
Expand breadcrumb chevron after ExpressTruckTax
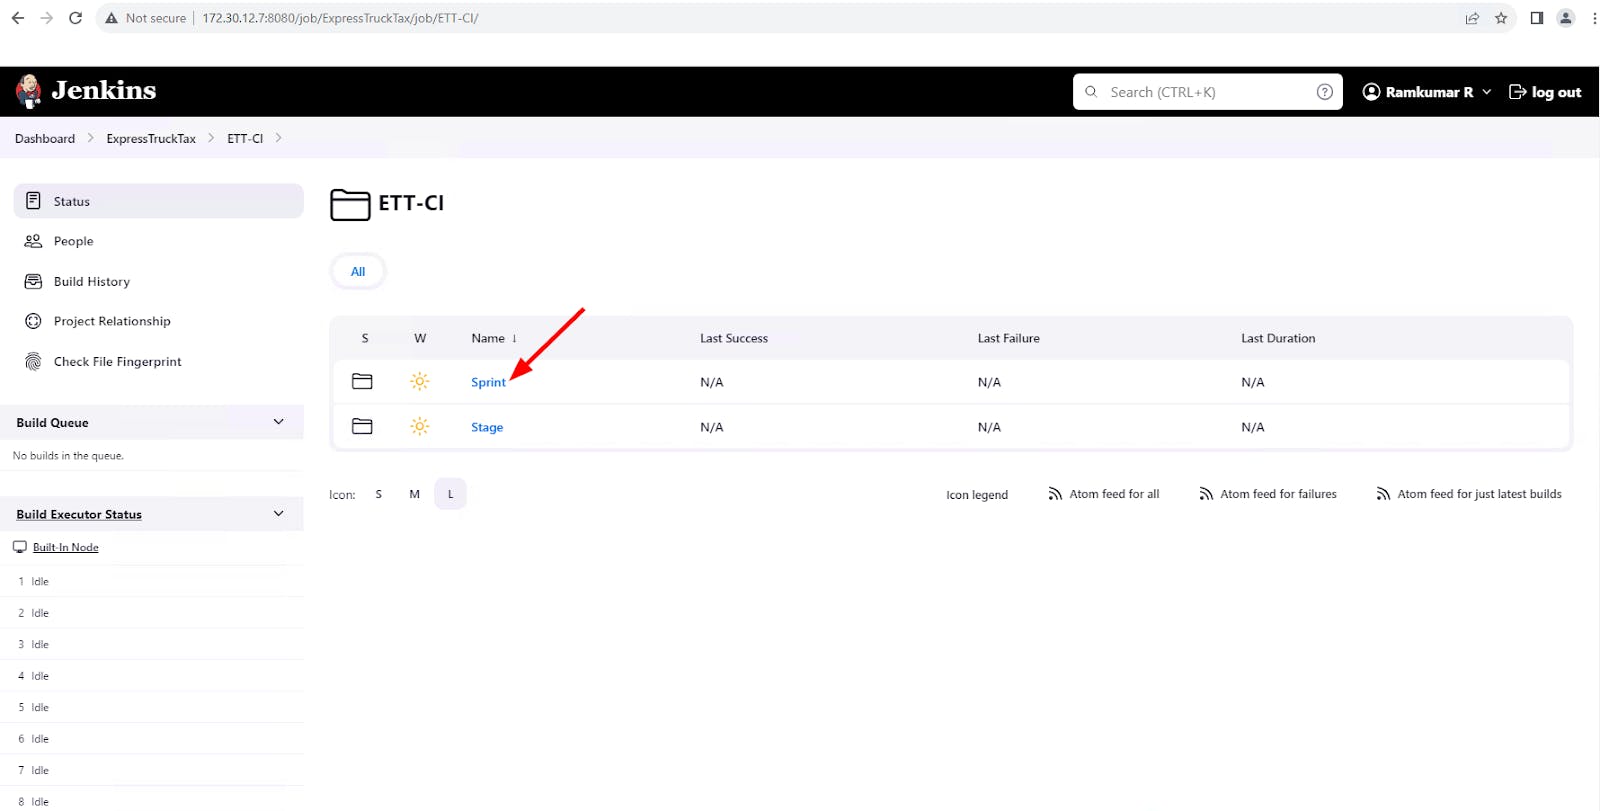(x=211, y=138)
